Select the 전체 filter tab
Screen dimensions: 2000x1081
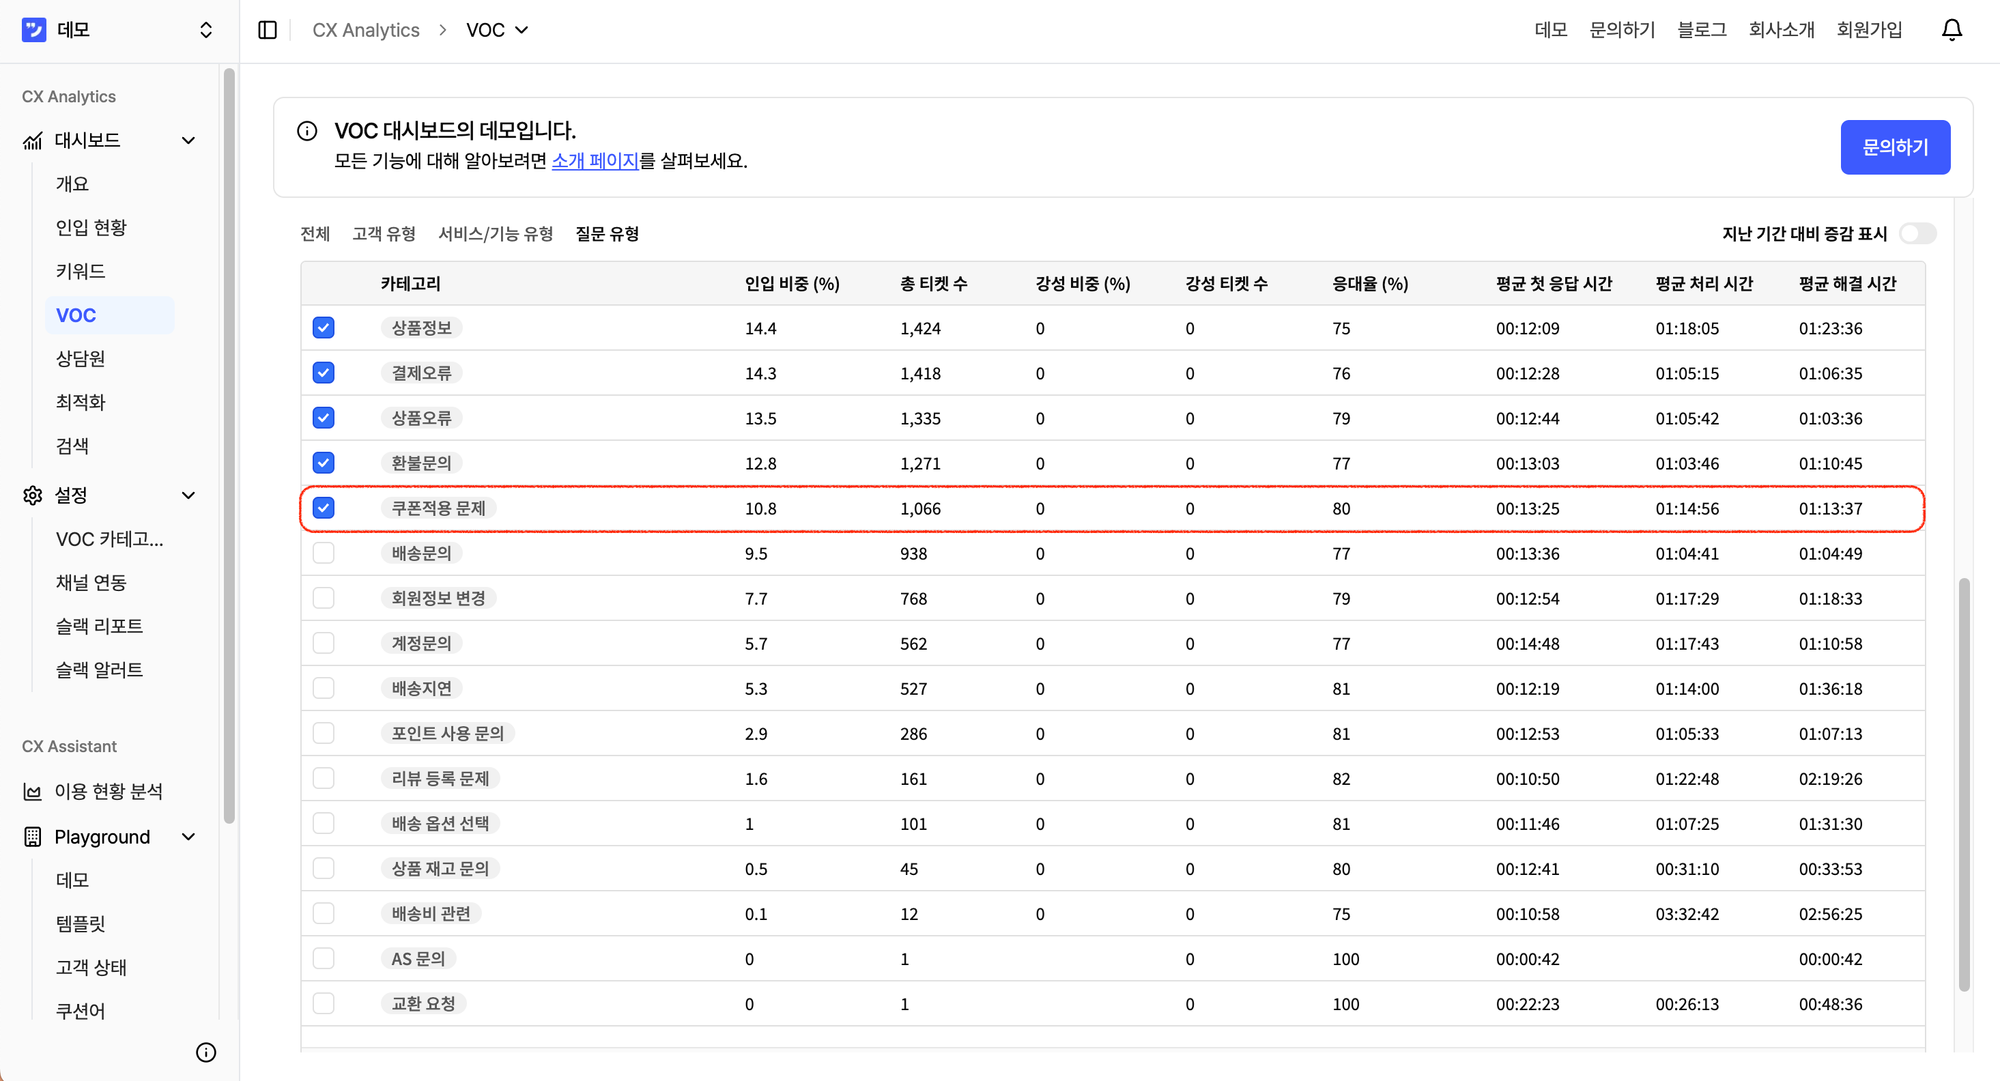click(315, 233)
